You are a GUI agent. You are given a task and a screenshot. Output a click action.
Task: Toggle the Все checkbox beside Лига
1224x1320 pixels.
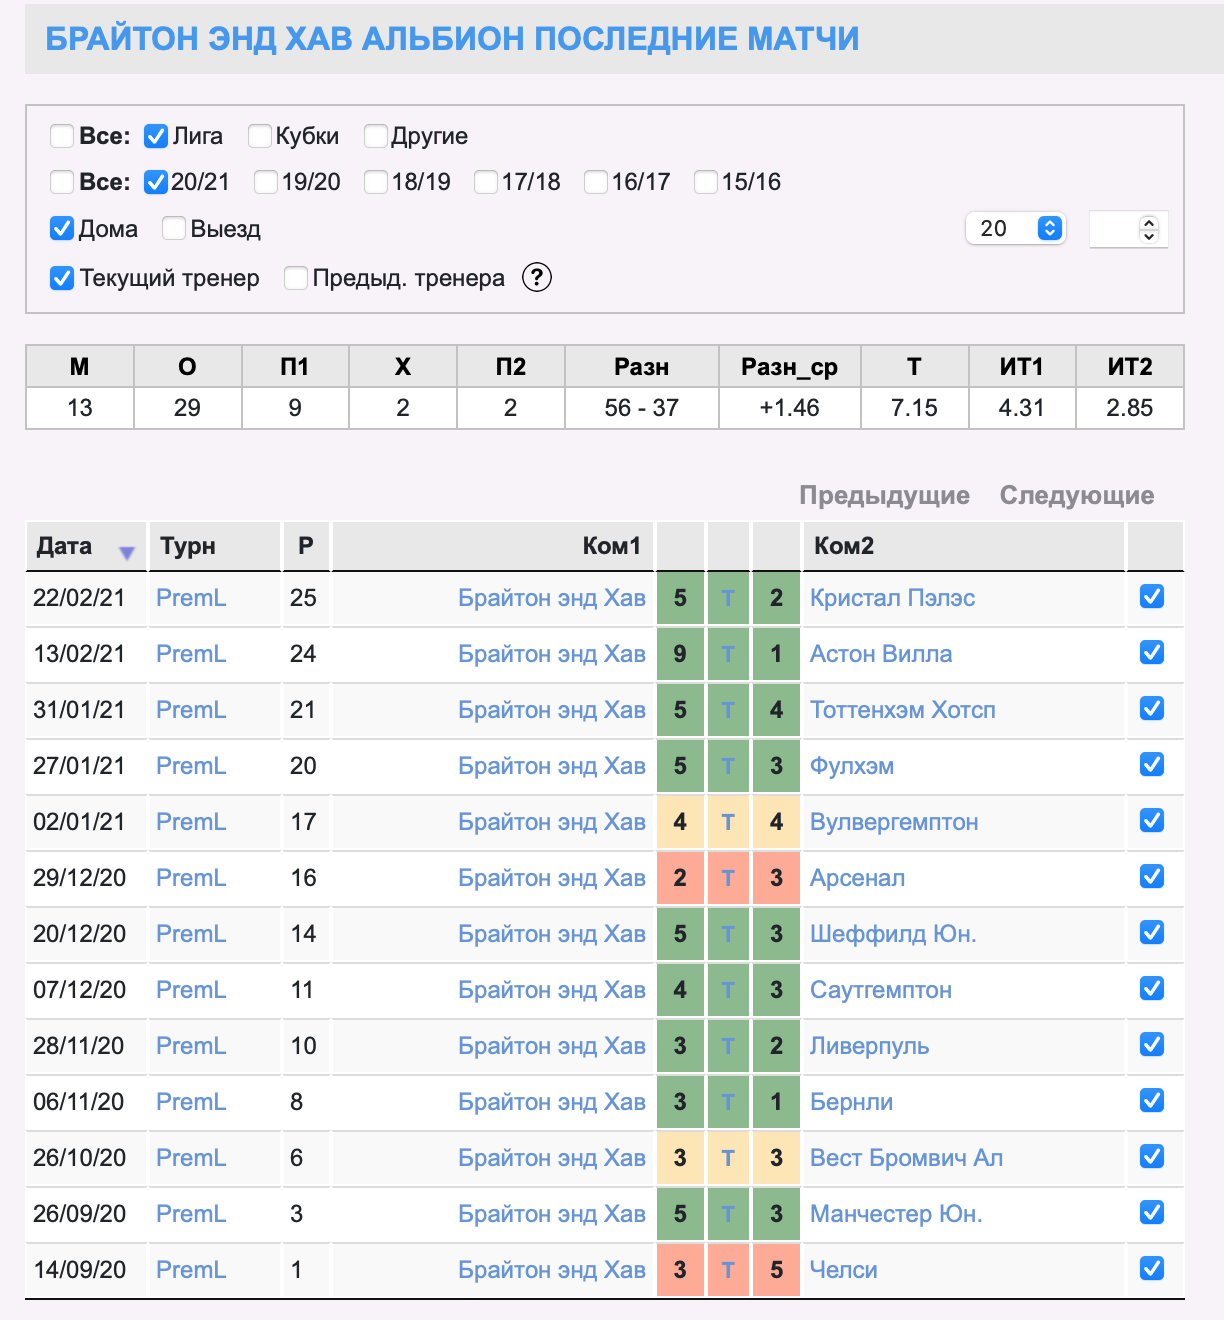tap(62, 136)
